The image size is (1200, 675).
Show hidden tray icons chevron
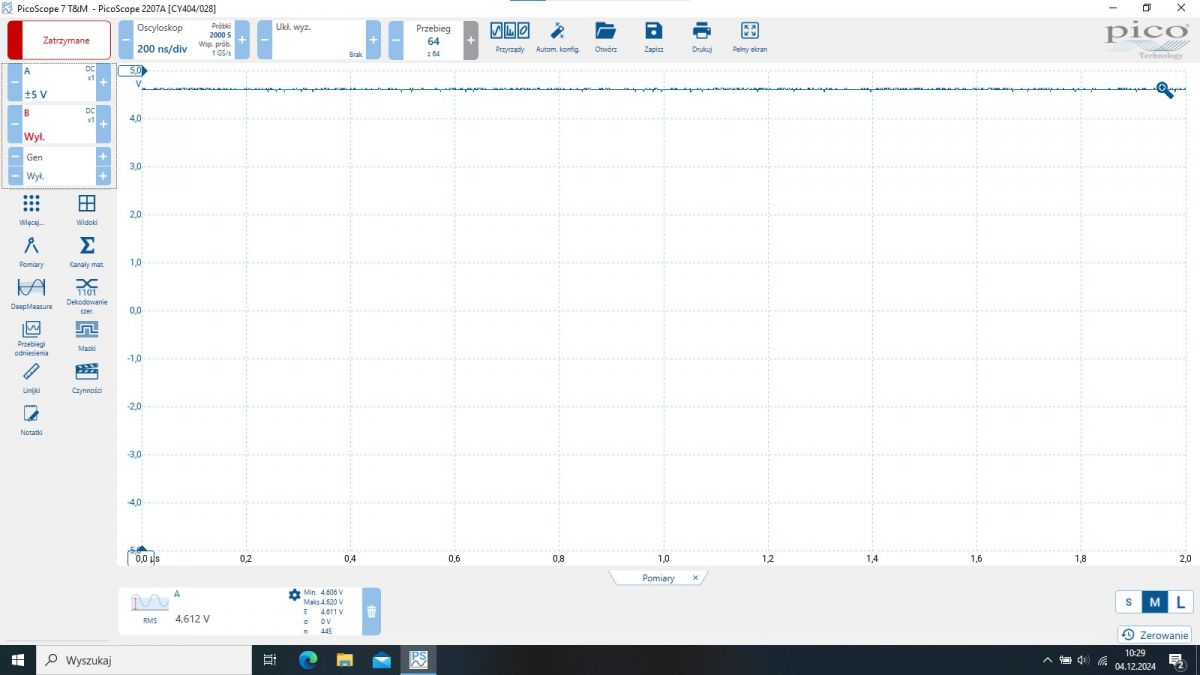coord(1047,660)
